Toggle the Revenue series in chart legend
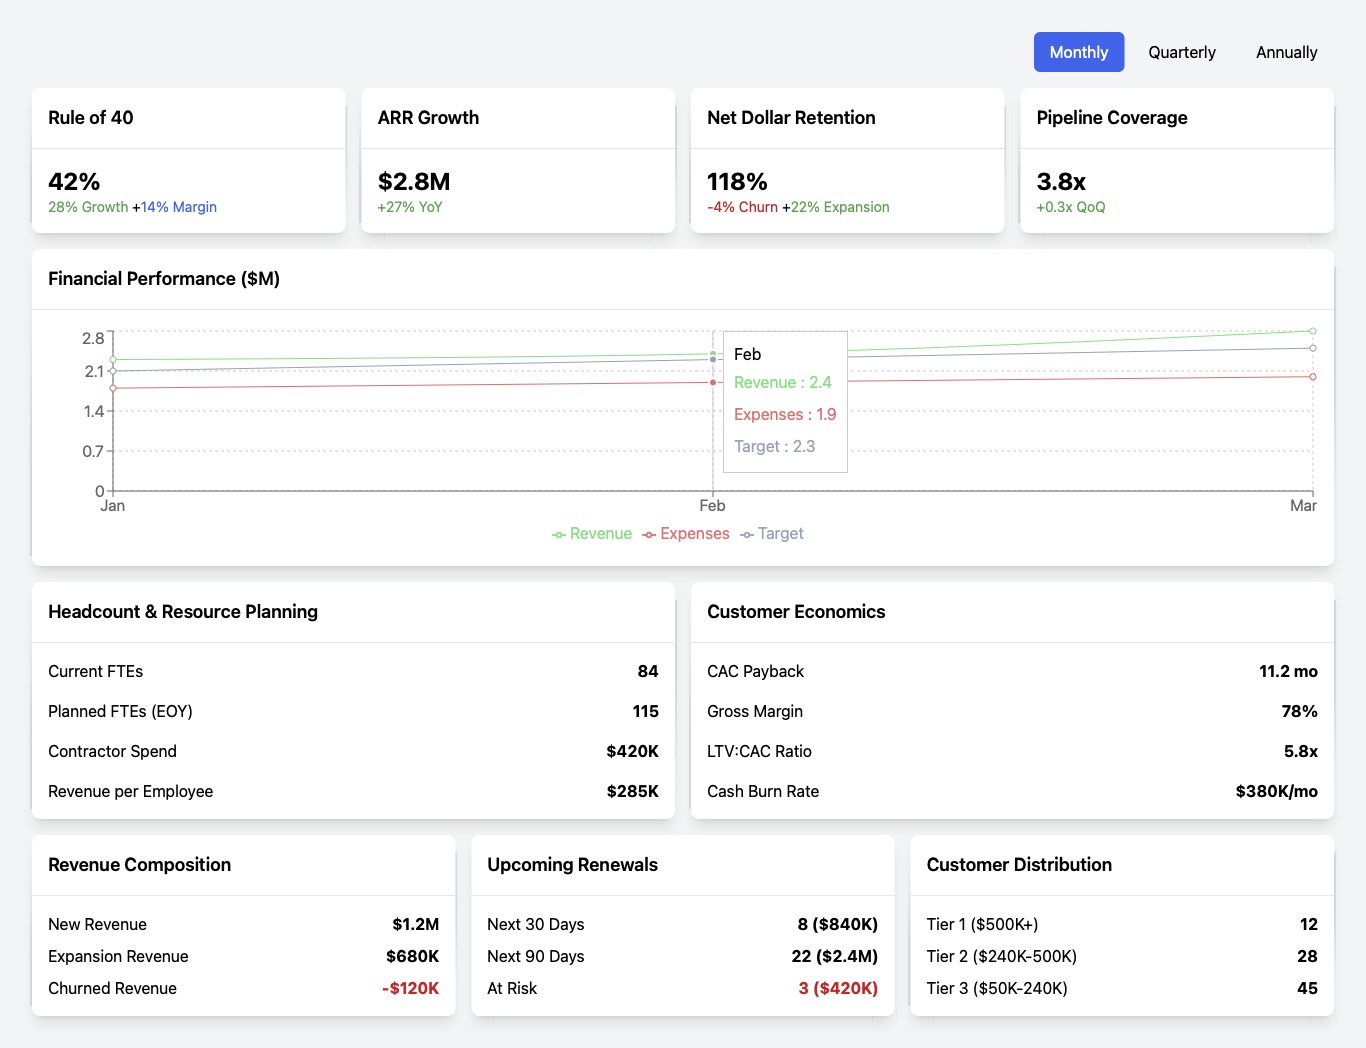1366x1048 pixels. coord(592,534)
